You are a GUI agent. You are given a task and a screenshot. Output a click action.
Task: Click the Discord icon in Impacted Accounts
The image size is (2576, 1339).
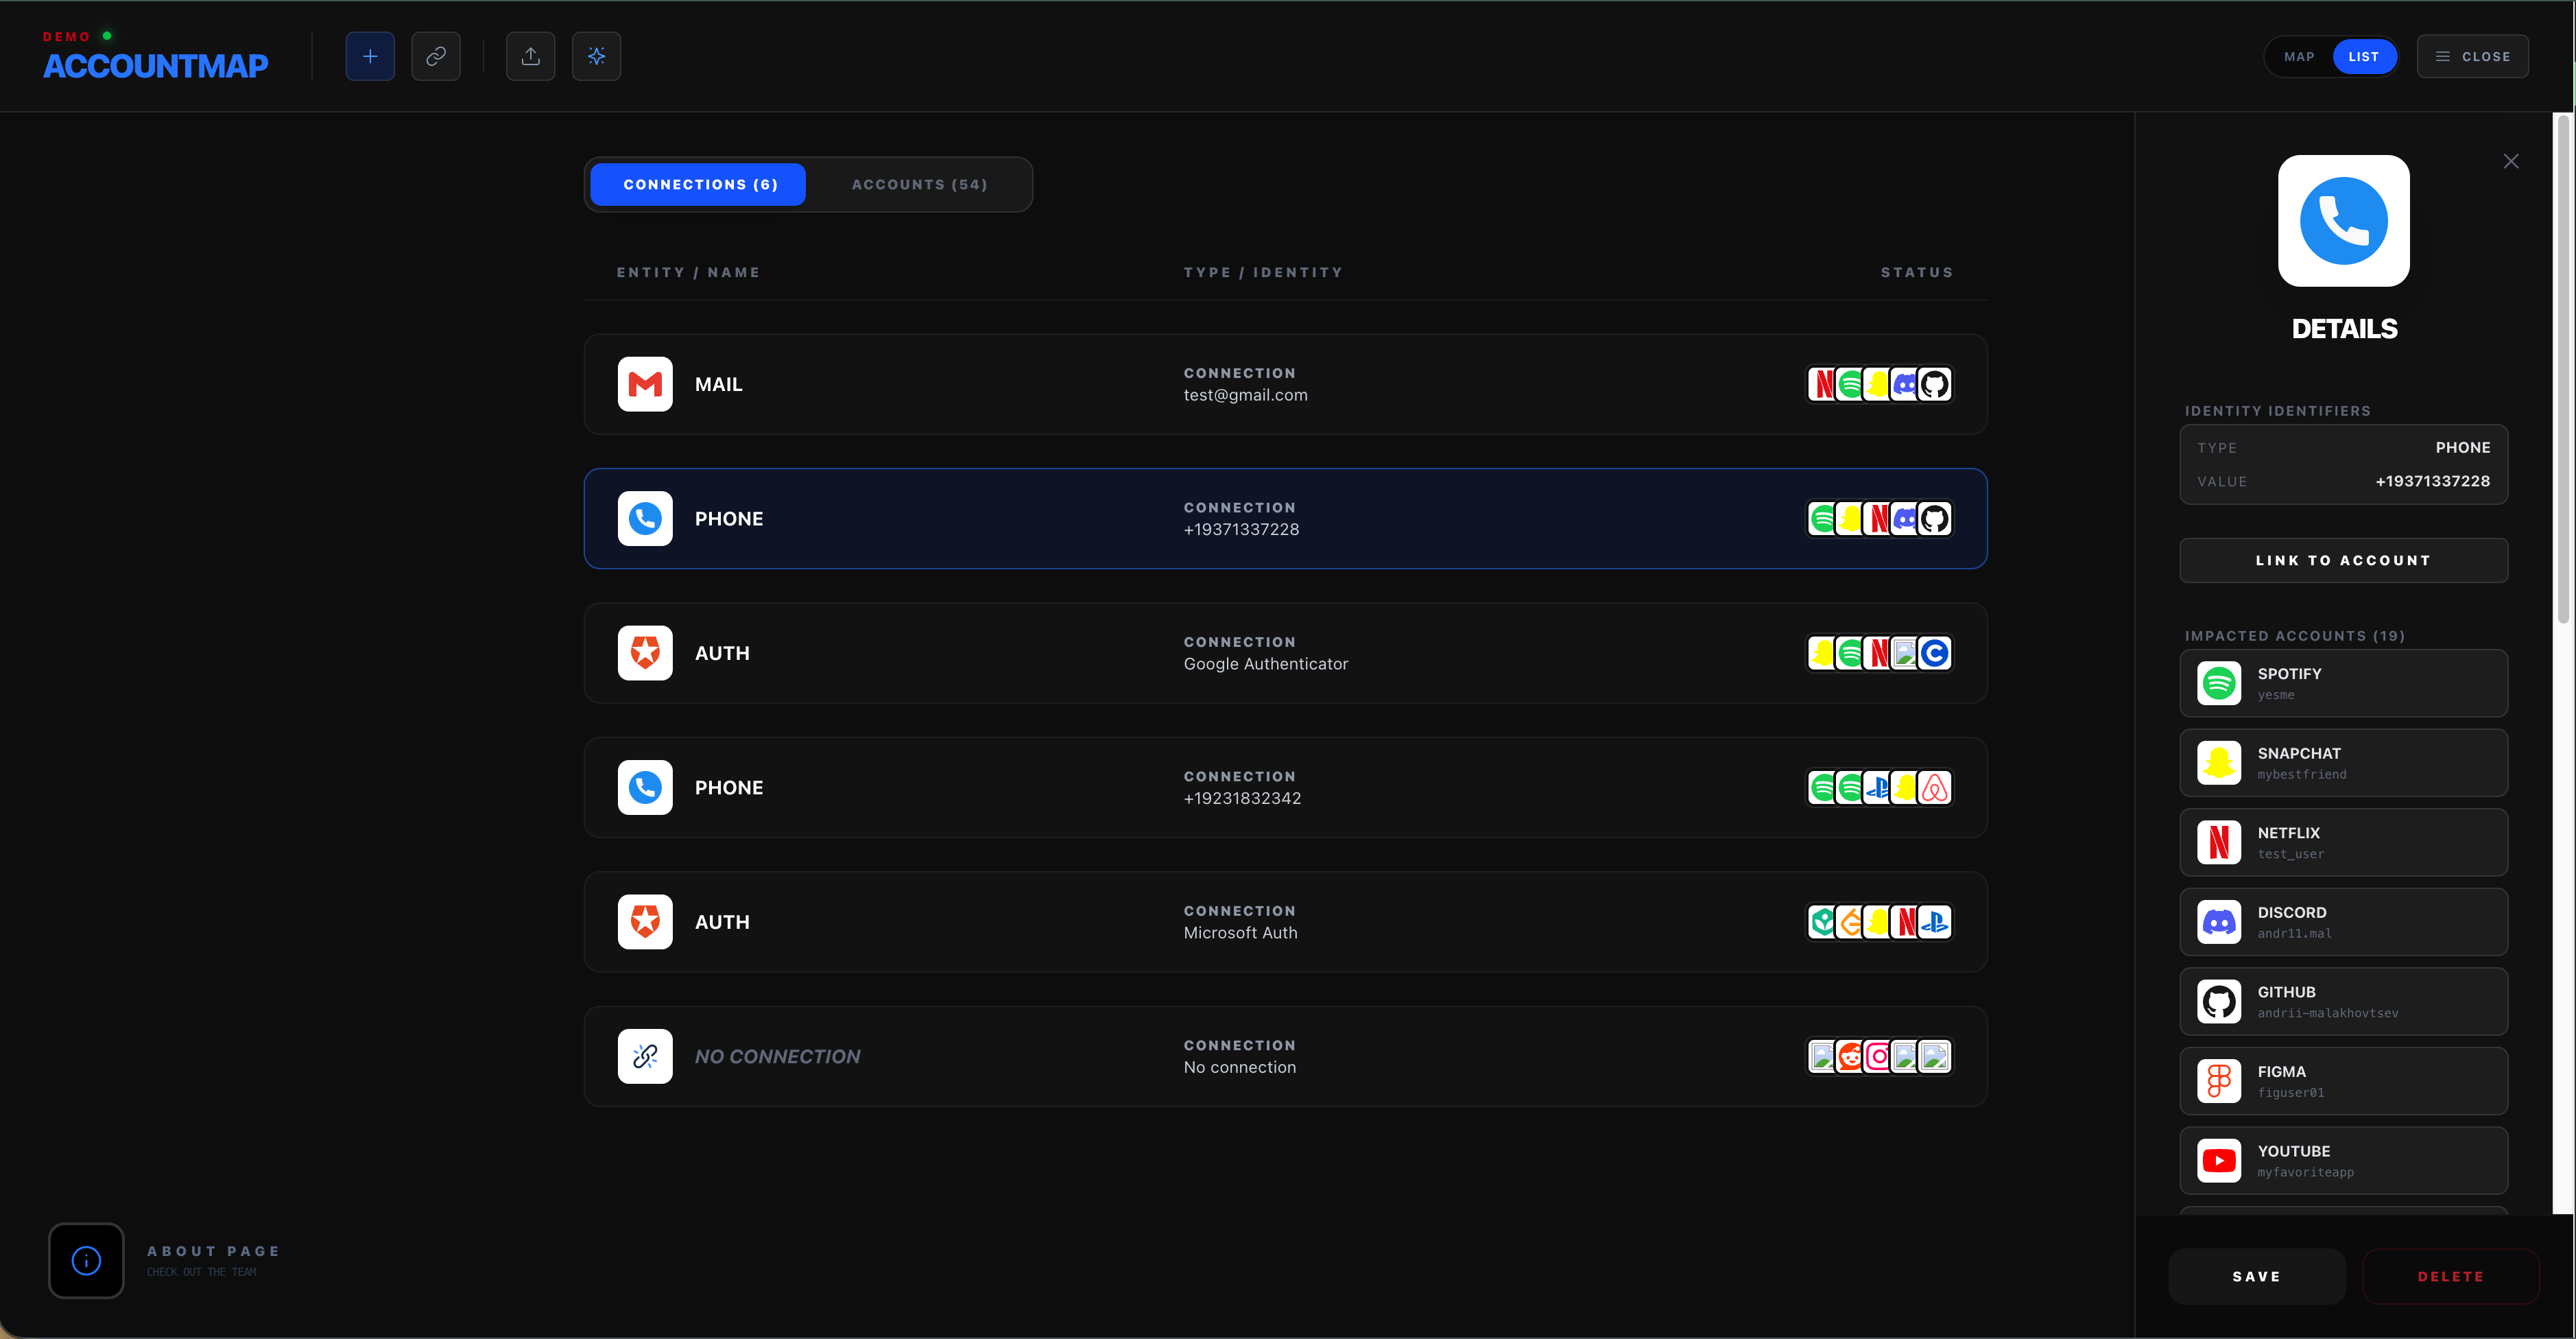point(2219,921)
